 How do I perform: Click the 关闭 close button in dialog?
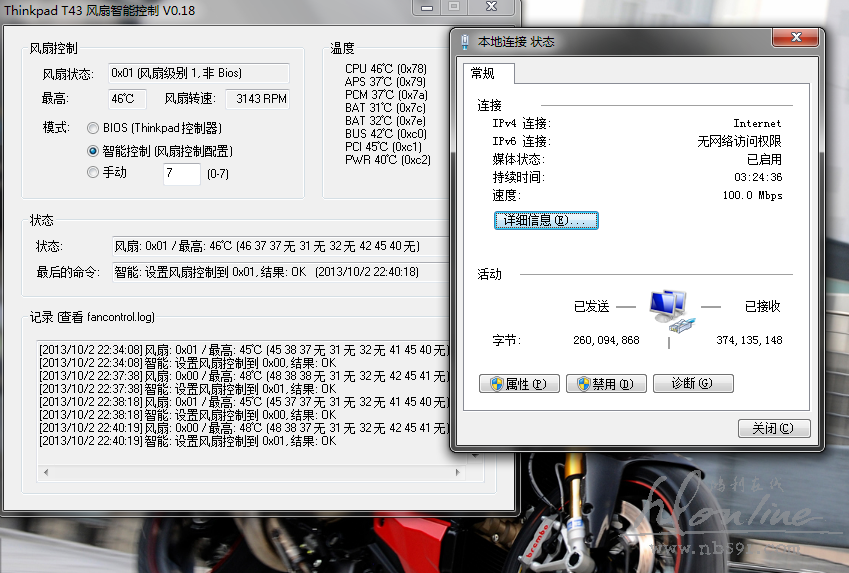pyautogui.click(x=773, y=428)
